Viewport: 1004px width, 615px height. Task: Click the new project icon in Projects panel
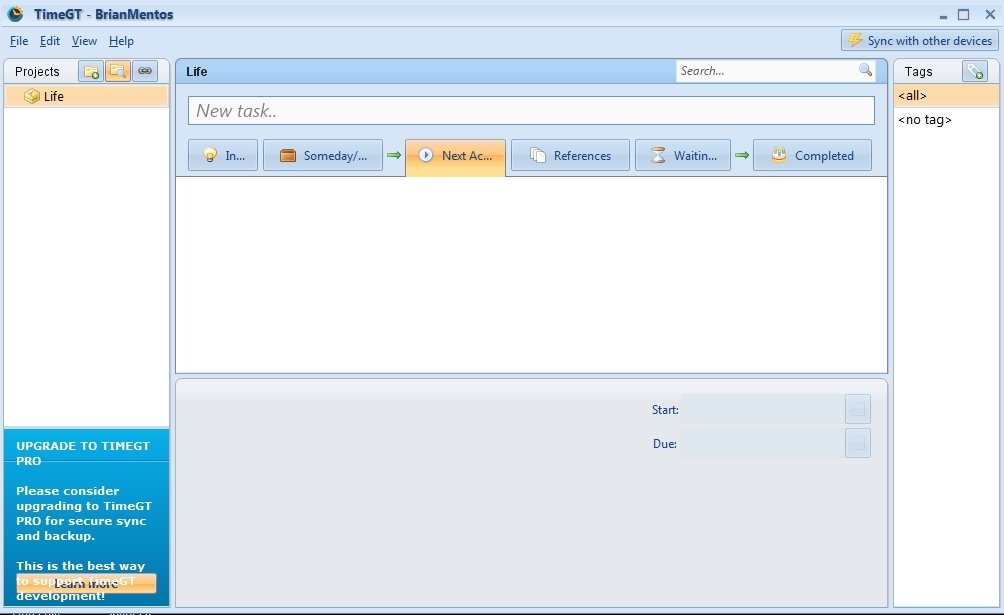click(x=91, y=71)
